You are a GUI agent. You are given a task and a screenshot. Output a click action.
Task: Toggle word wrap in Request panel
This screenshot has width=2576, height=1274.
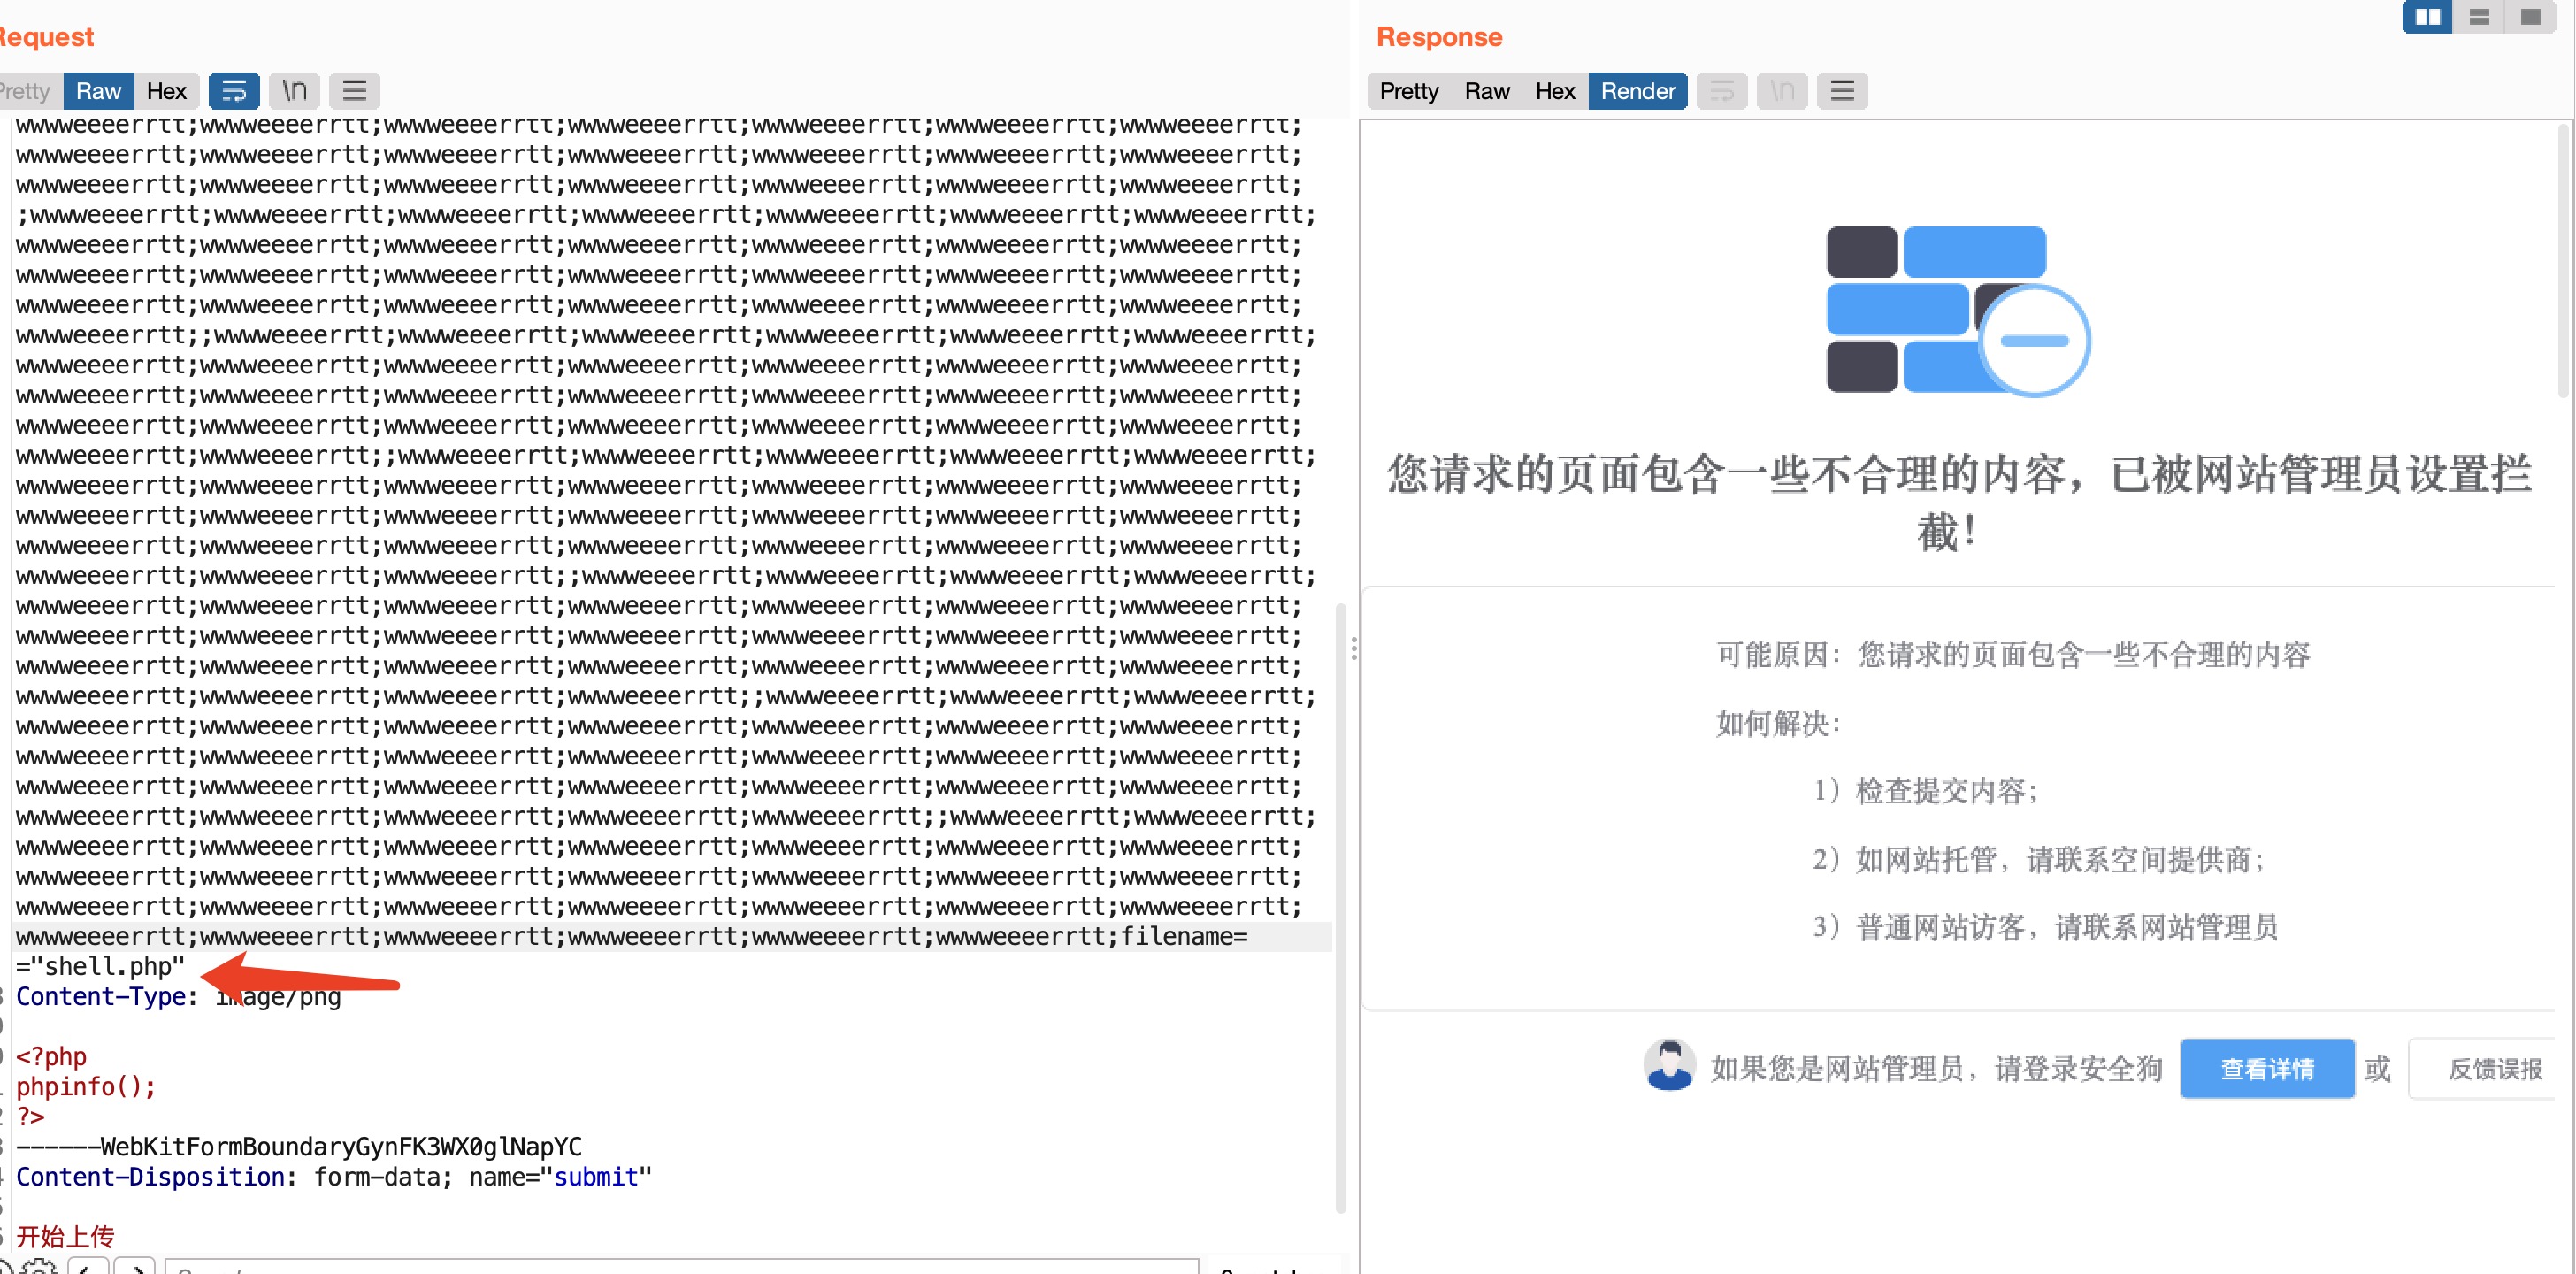[233, 91]
